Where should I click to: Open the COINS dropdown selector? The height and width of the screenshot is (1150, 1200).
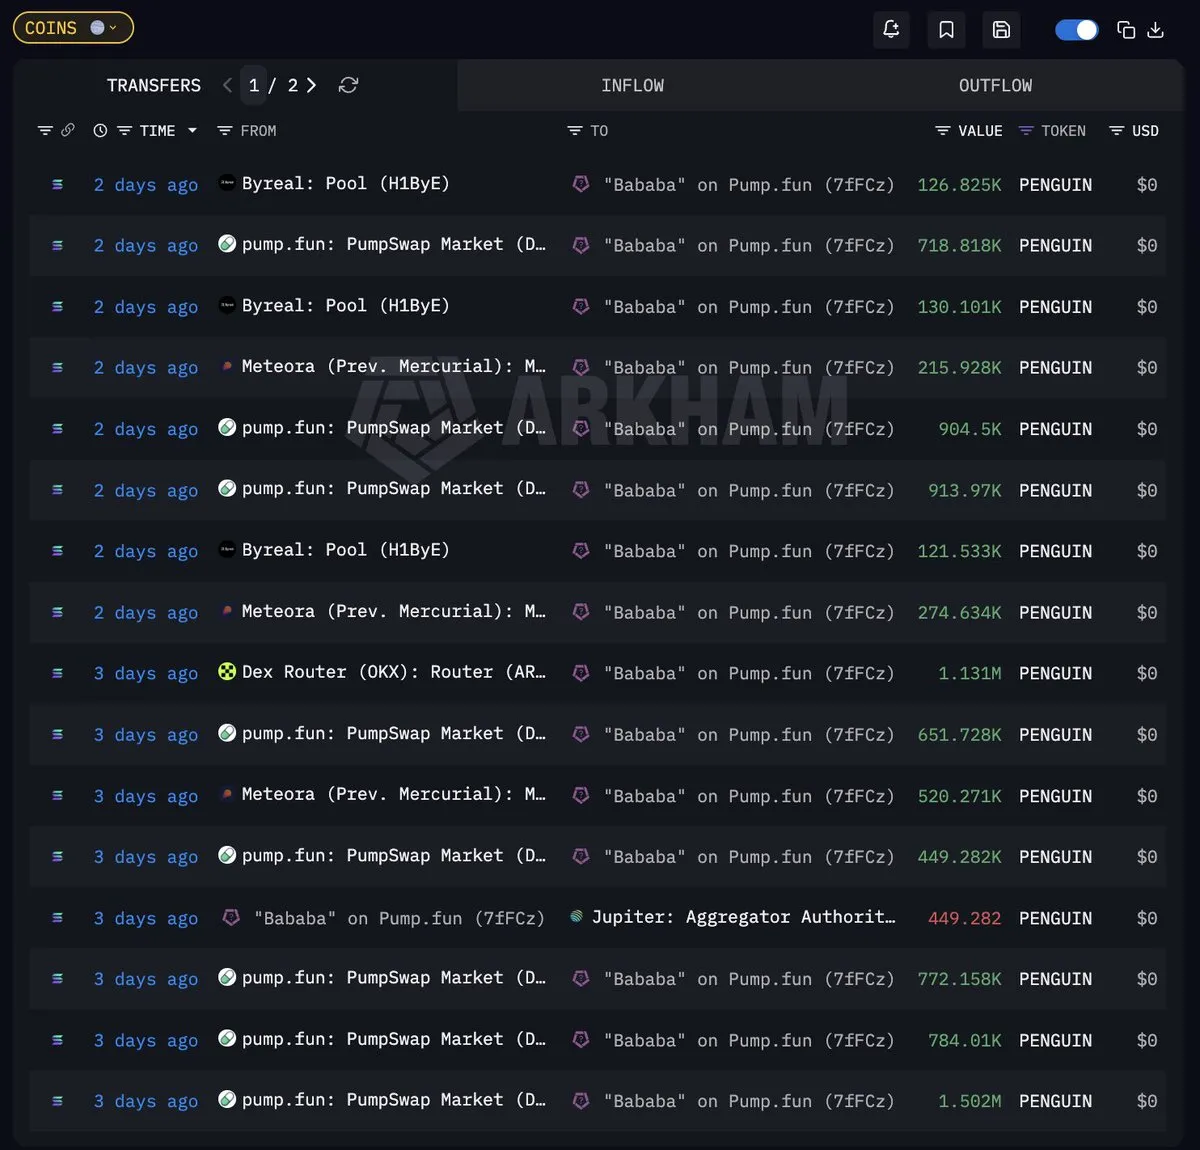[x=73, y=28]
